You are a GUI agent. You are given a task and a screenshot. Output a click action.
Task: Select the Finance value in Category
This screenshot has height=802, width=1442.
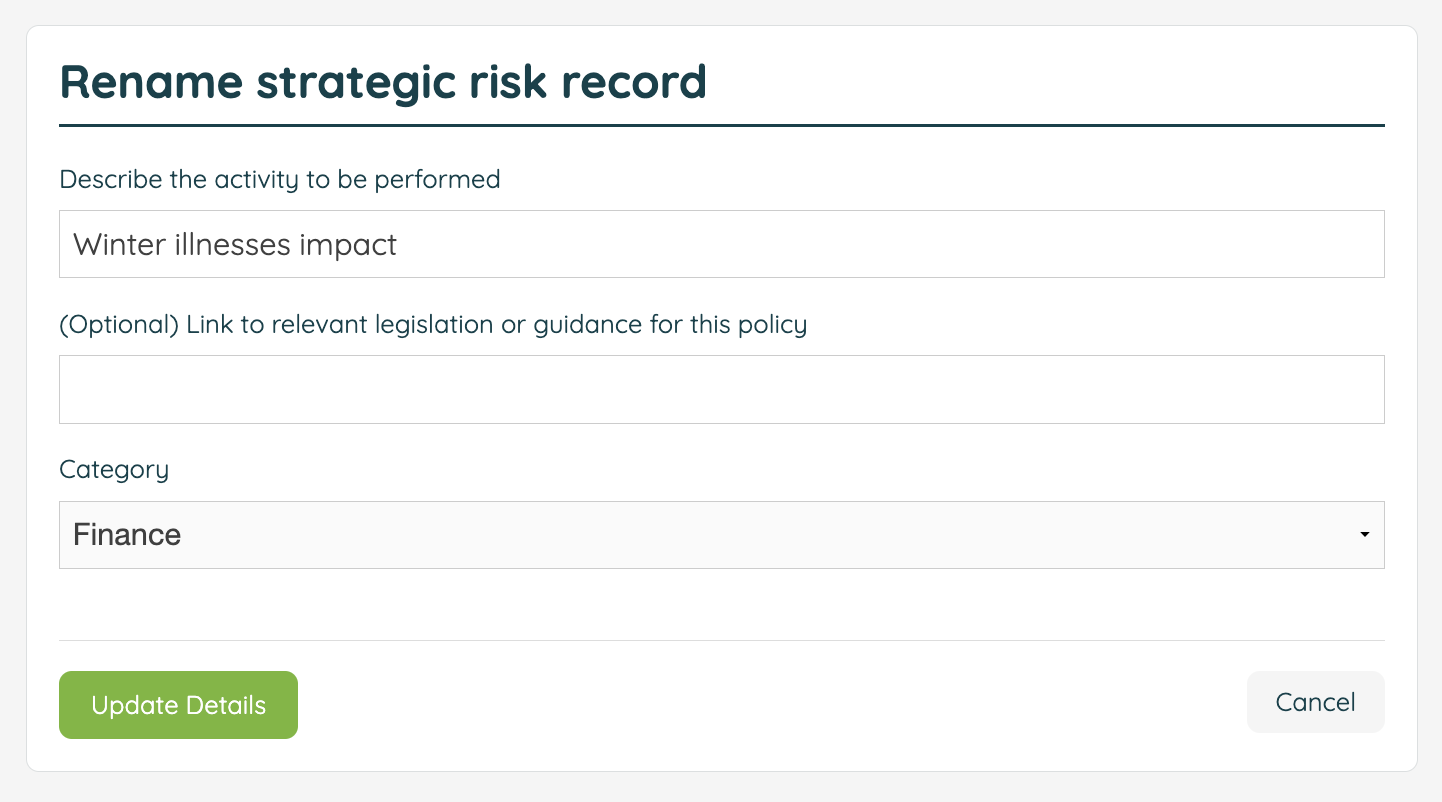click(127, 535)
